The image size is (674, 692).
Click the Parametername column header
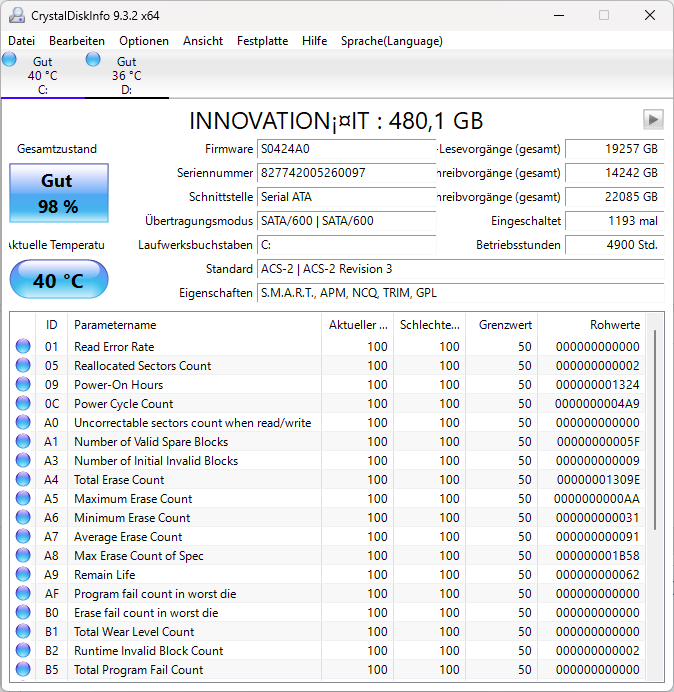[x=194, y=325]
